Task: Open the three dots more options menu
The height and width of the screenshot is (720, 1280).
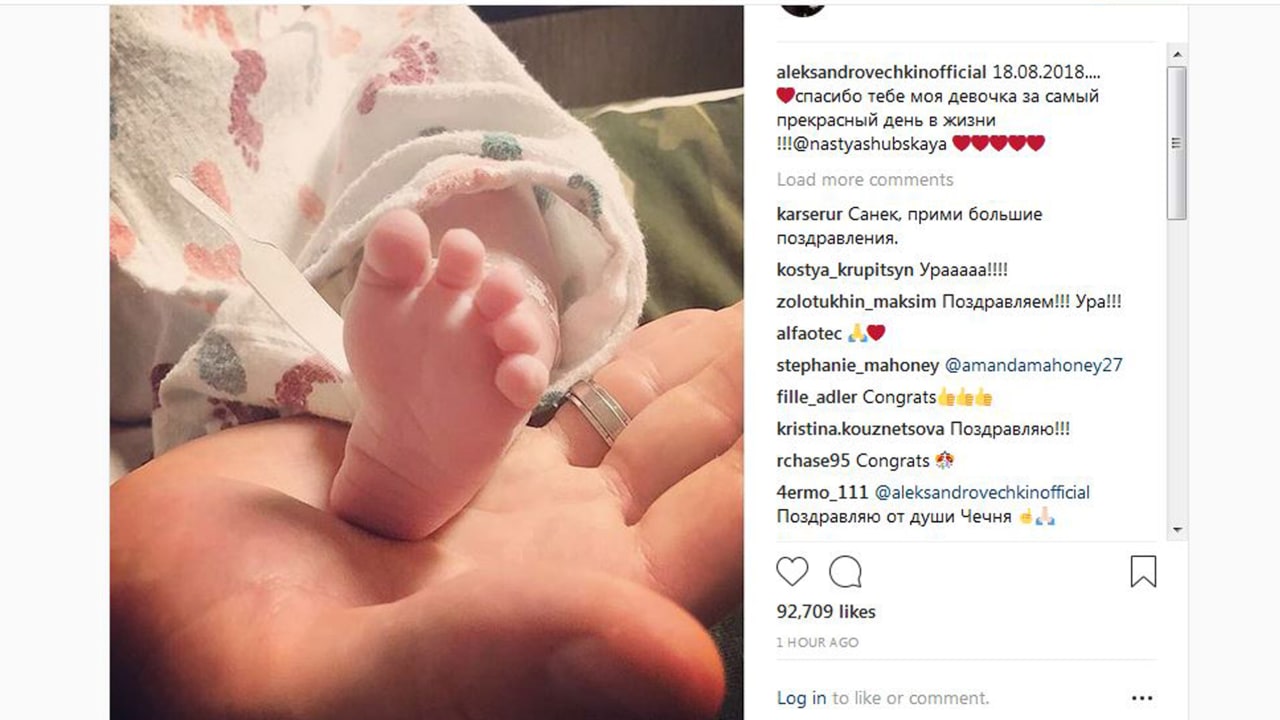Action: [x=1142, y=698]
